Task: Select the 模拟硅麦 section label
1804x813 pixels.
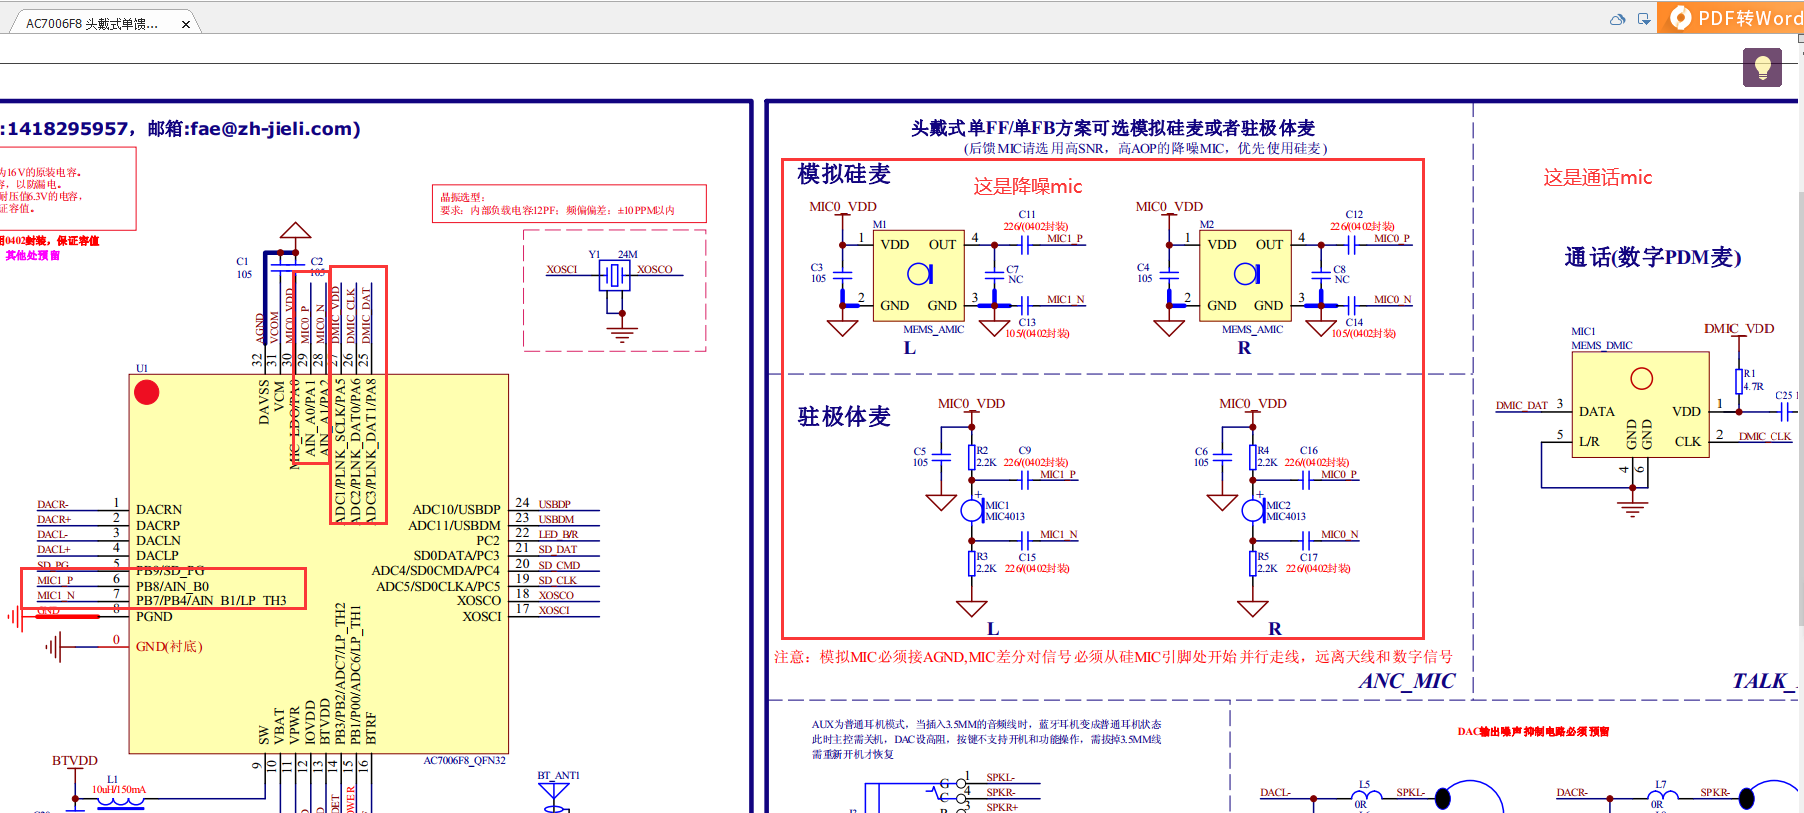Action: pyautogui.click(x=844, y=174)
